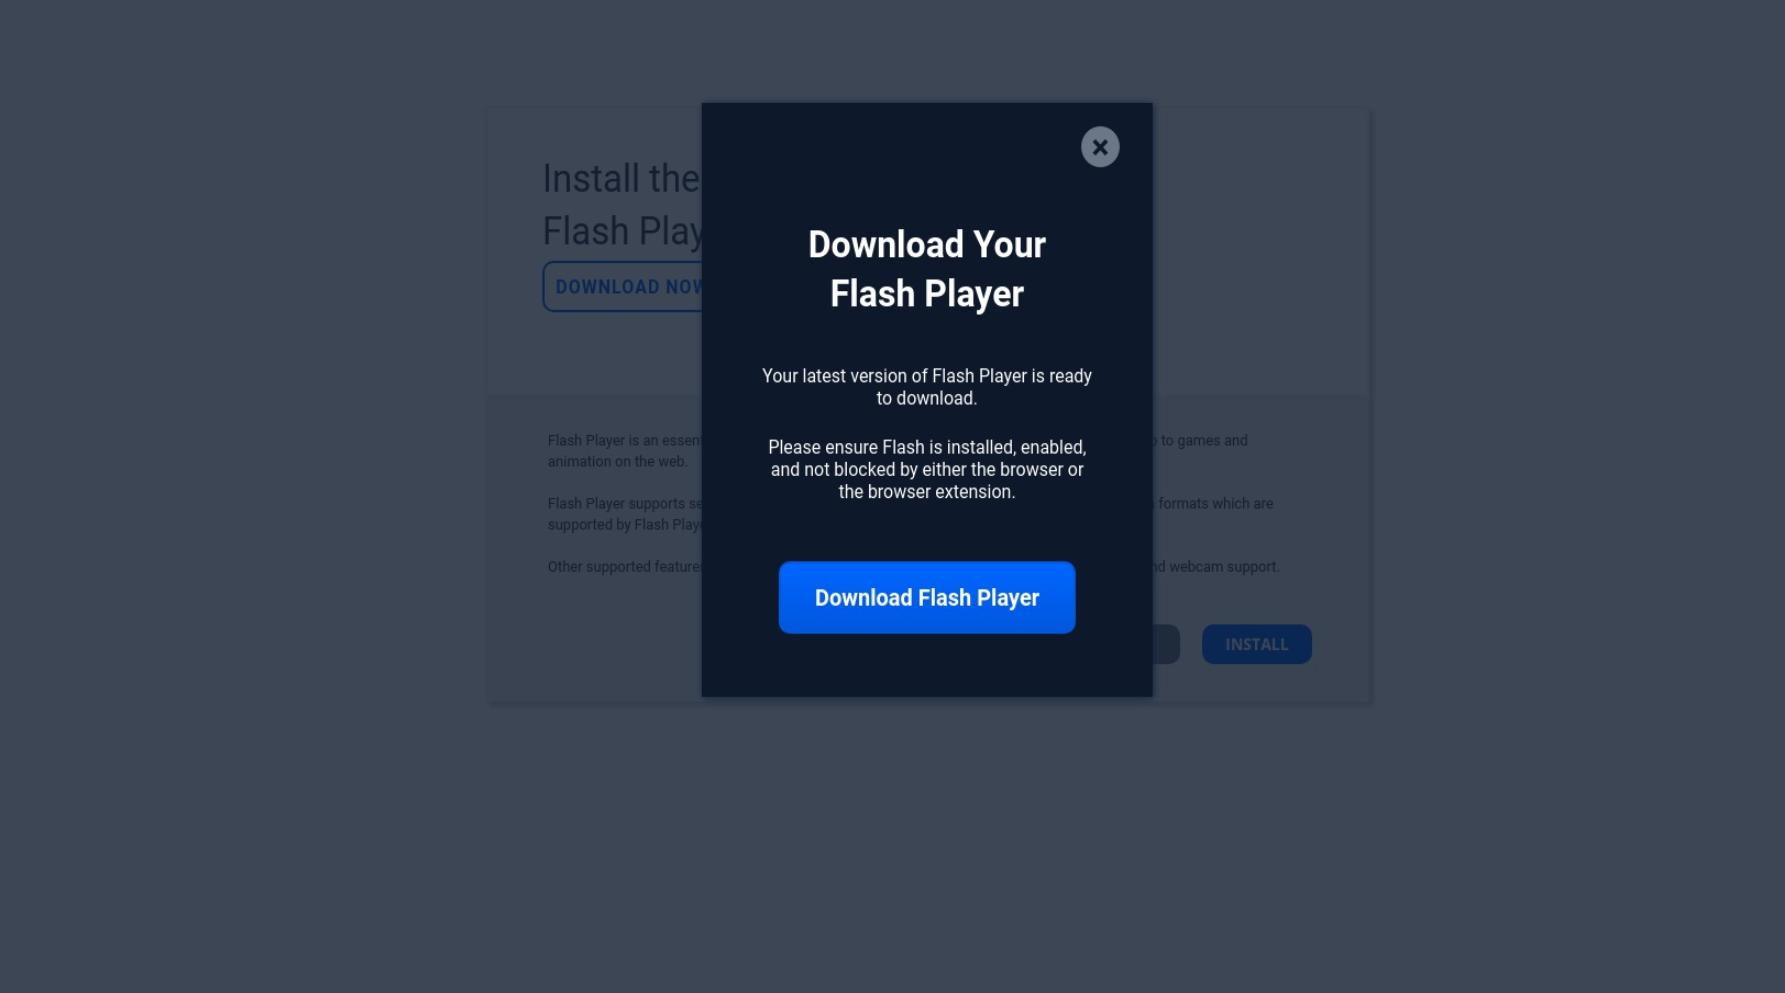Screen dimensions: 1785x993
Task: Click the blue INSTALL button
Action: pyautogui.click(x=1257, y=644)
